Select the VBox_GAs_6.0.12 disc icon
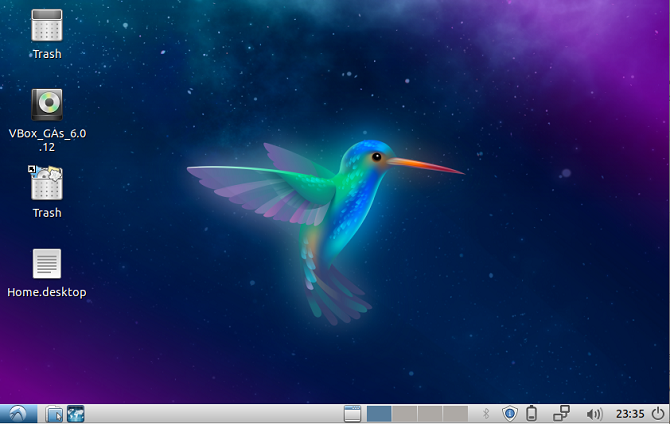Screen dimensions: 670x424 47,105
